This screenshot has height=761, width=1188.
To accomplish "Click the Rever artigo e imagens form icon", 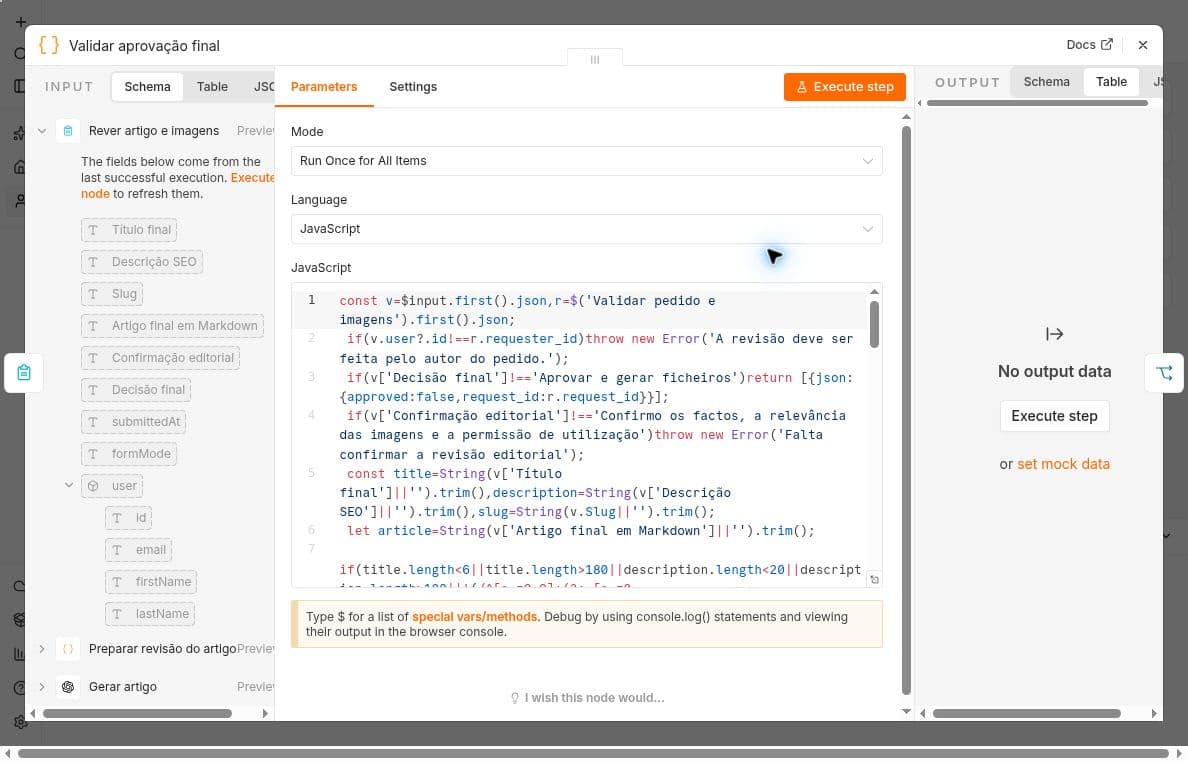I will [x=67, y=131].
